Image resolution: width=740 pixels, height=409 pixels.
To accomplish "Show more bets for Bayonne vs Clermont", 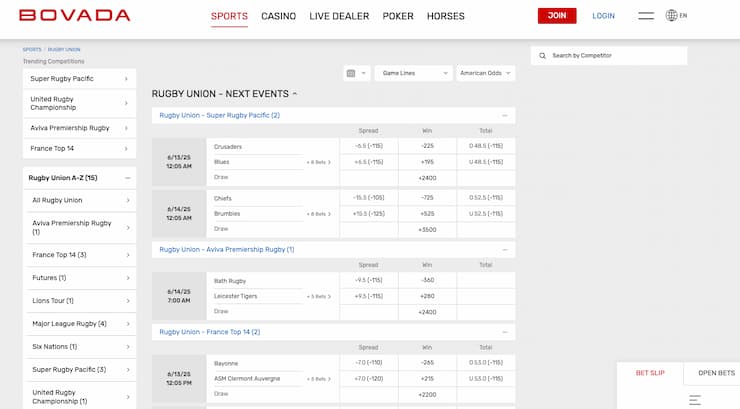I will [x=319, y=379].
